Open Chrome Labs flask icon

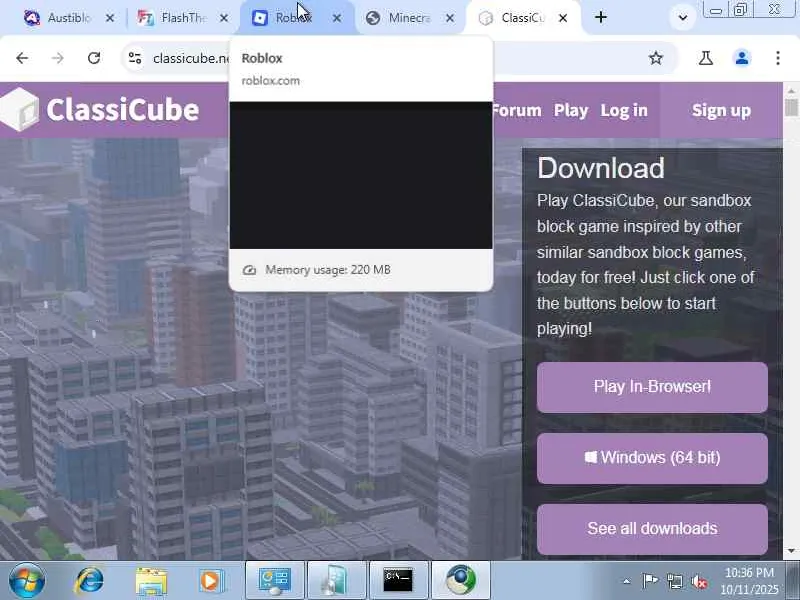(706, 58)
